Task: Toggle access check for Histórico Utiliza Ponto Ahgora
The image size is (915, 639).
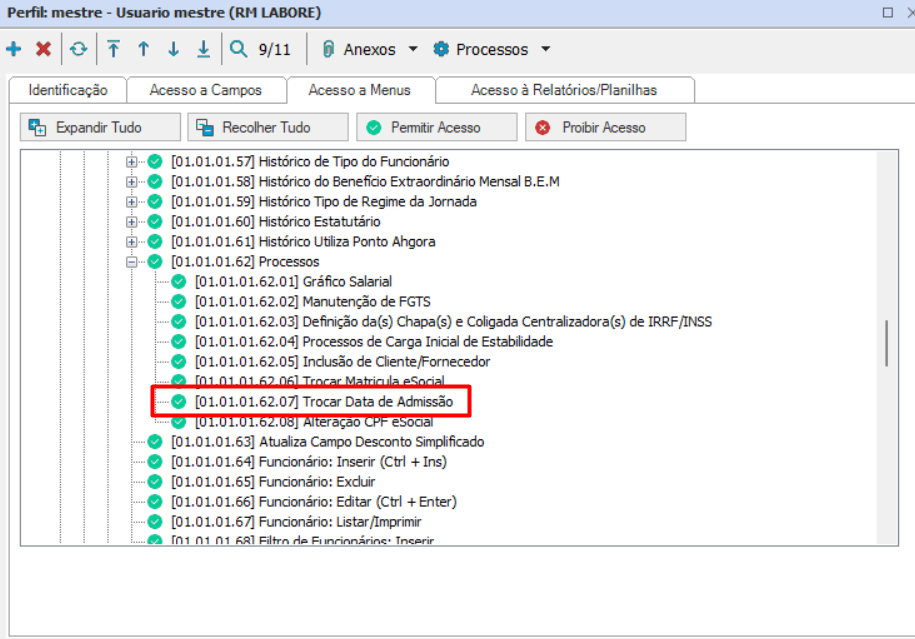Action: [155, 242]
